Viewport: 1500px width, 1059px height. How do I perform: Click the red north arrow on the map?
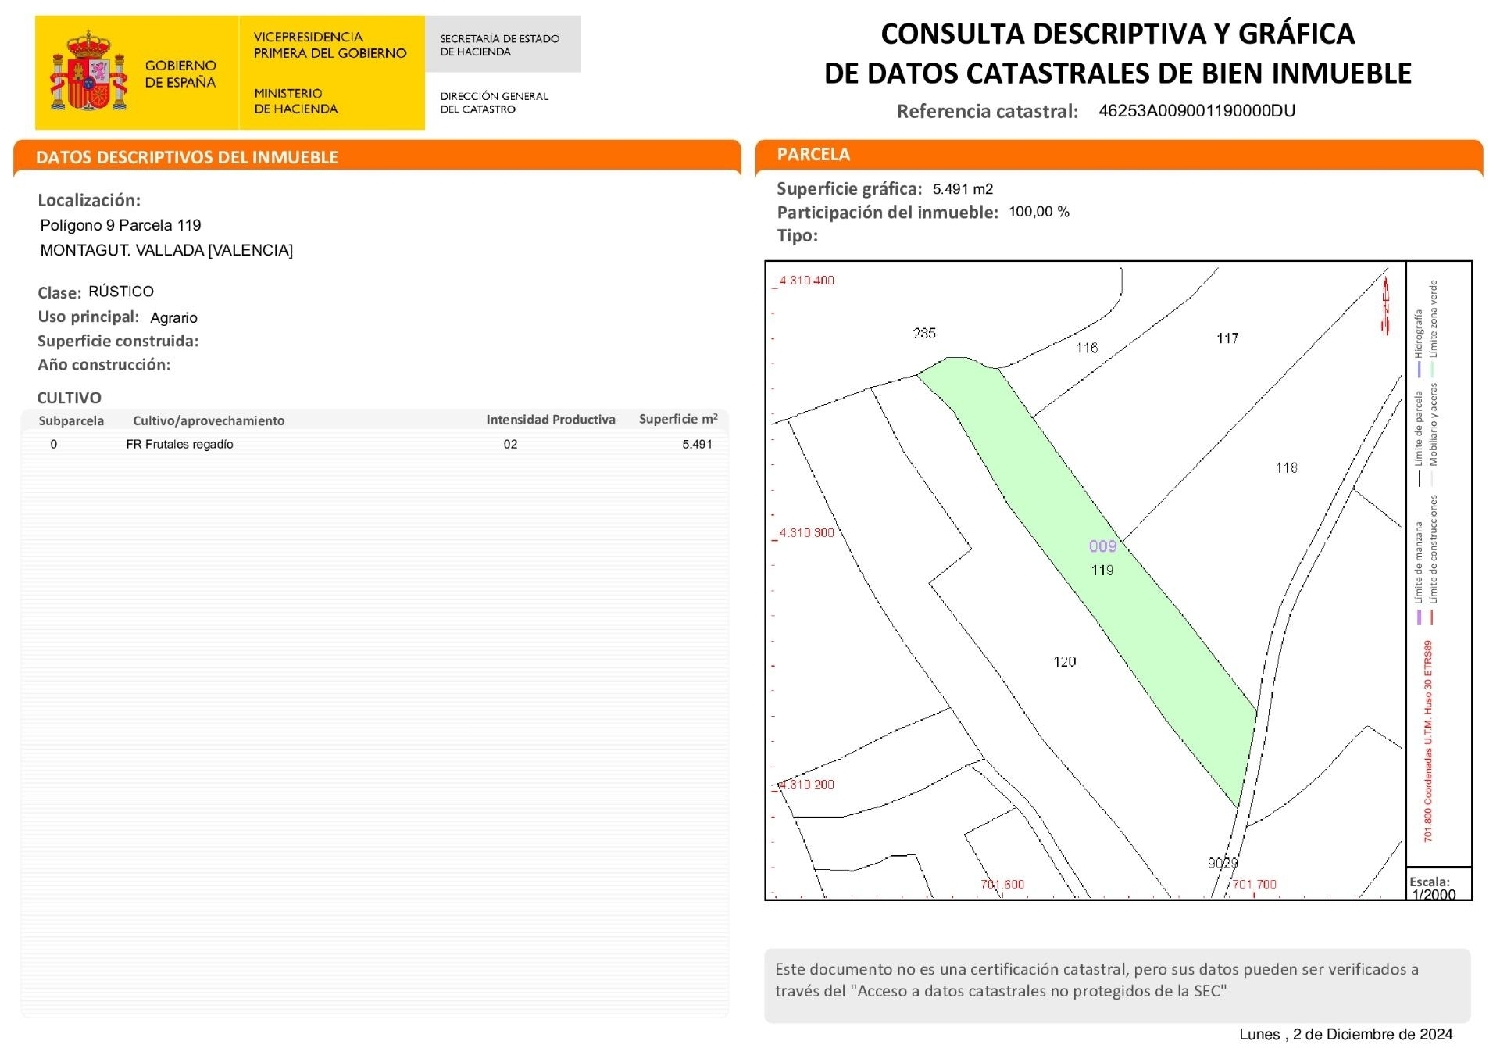point(1386,304)
